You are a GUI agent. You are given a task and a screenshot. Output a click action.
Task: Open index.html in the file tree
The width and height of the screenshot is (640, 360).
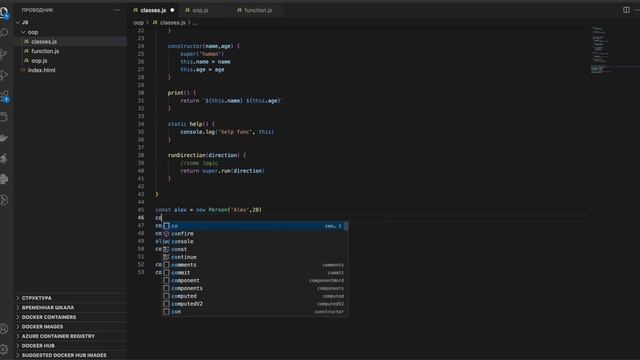pos(42,70)
